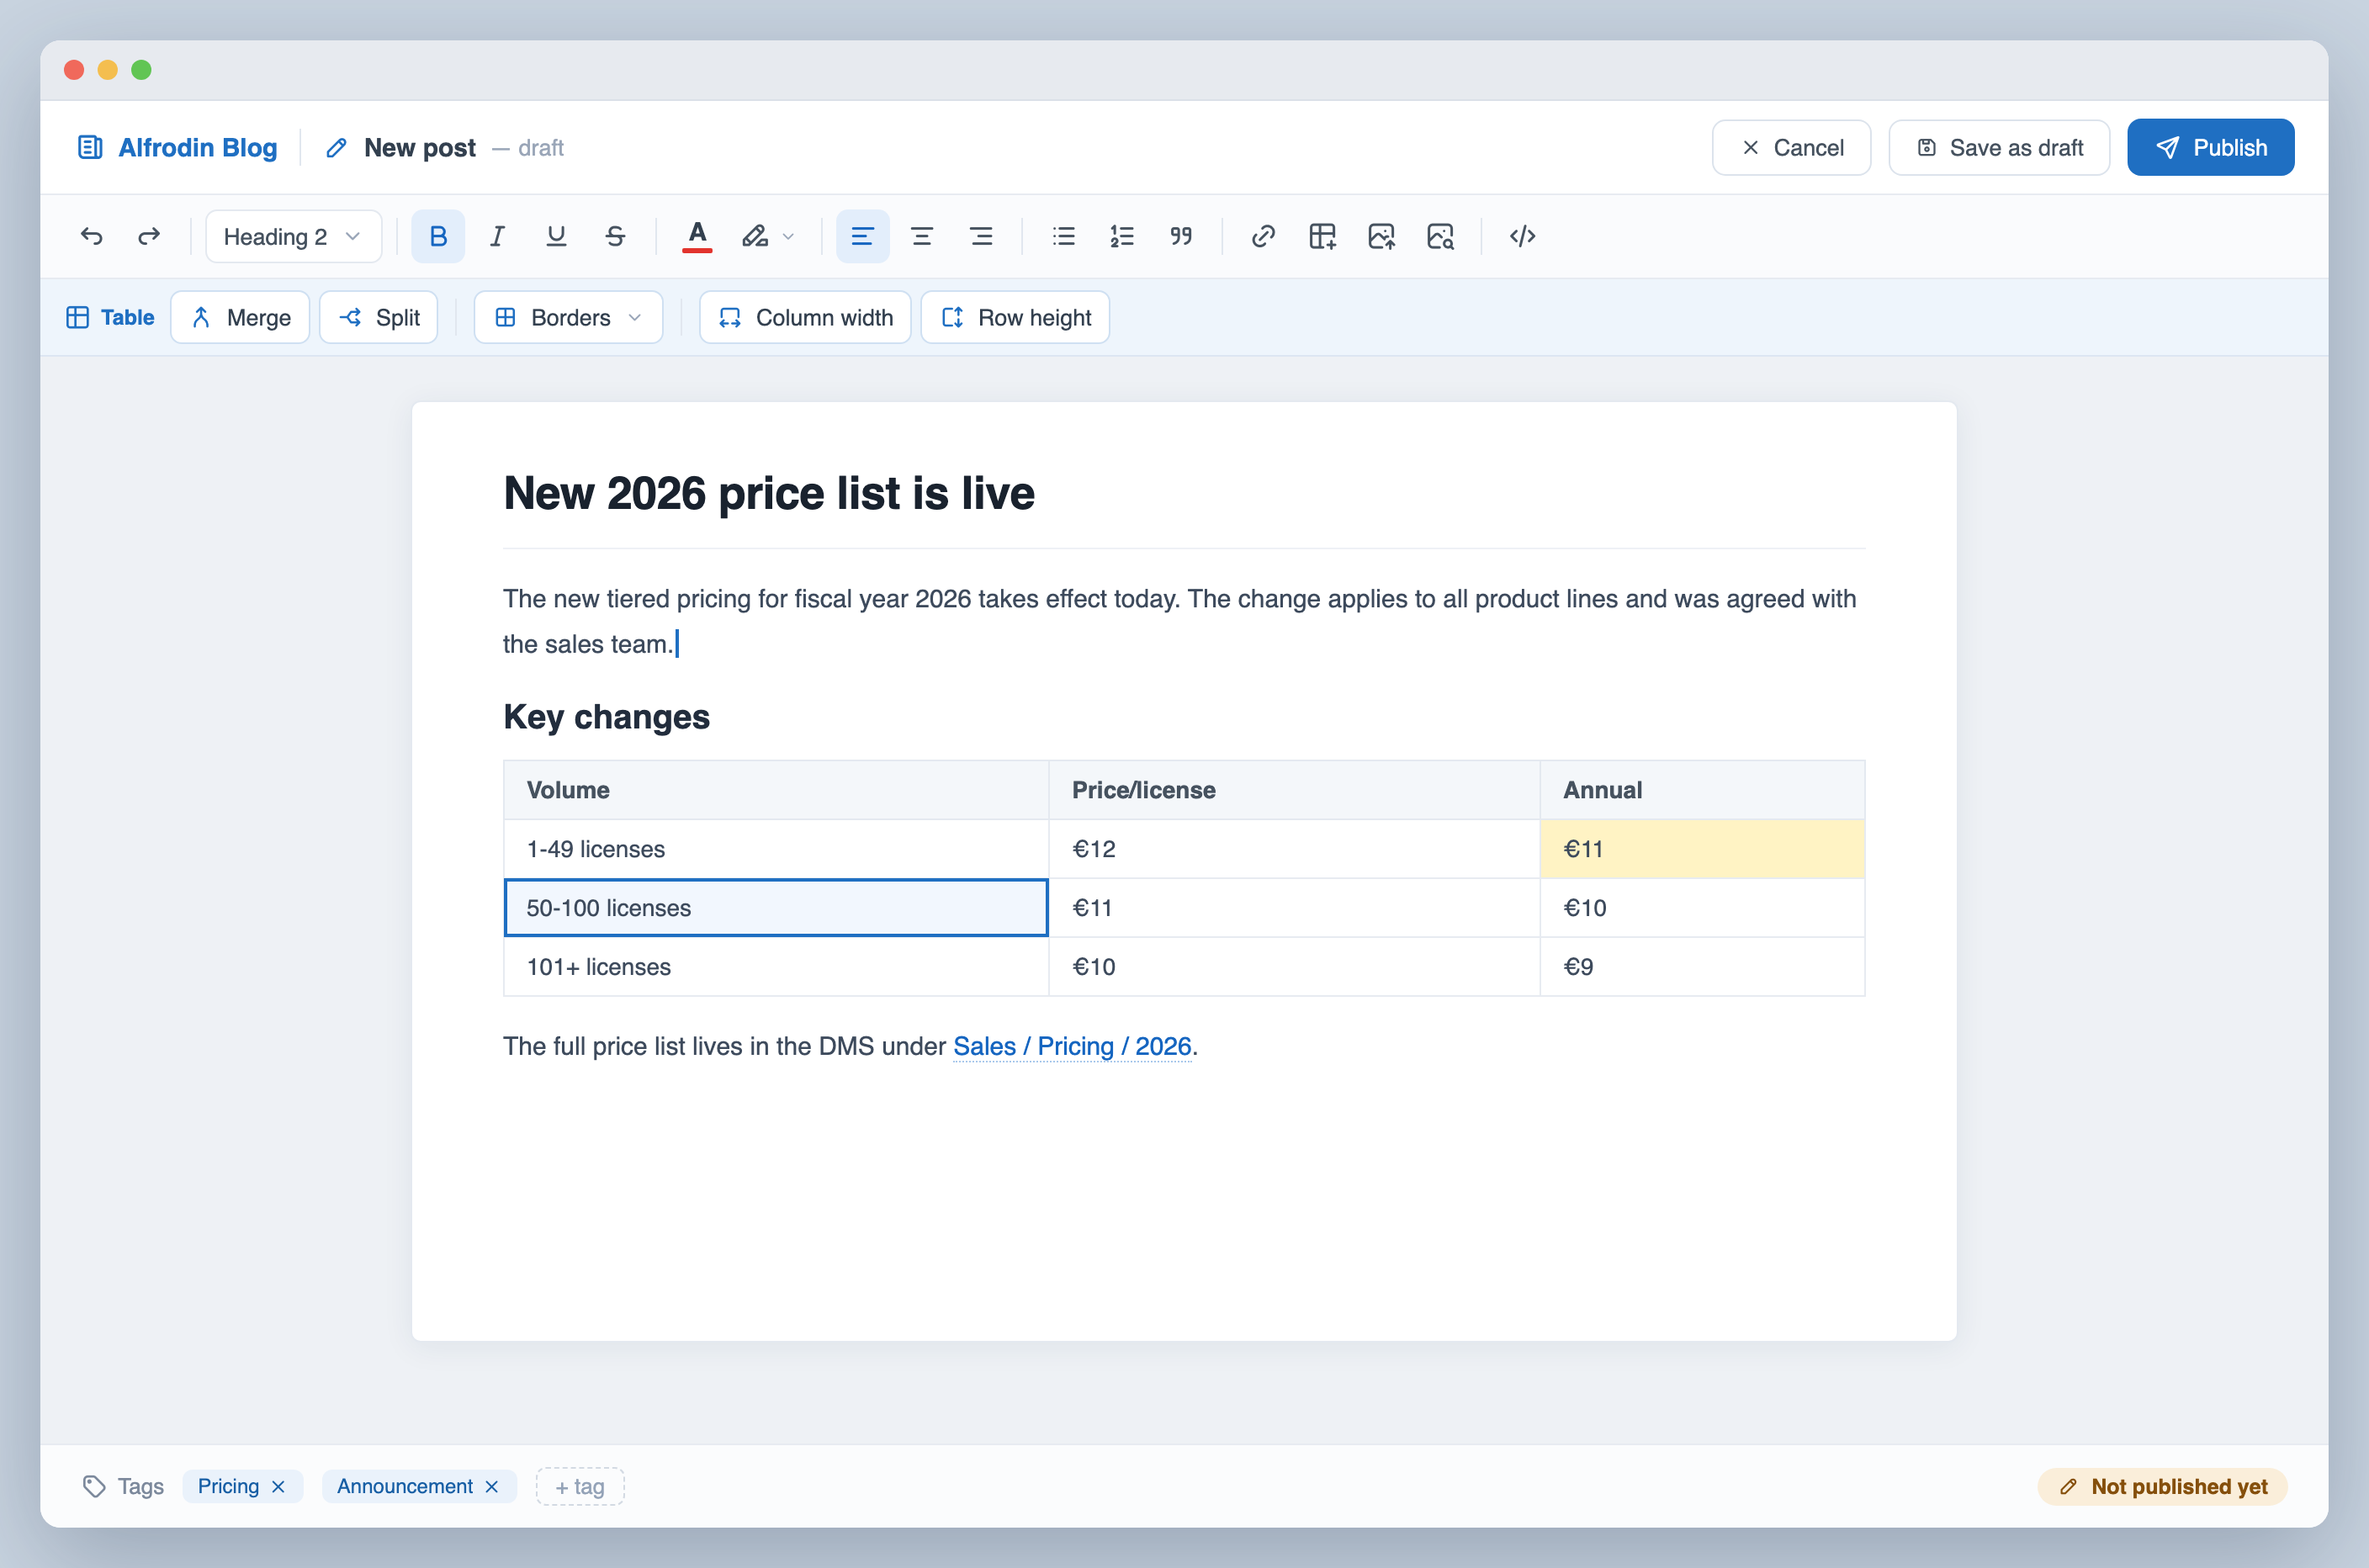Toggle strikethrough formatting
The image size is (2369, 1568).
pyautogui.click(x=615, y=236)
